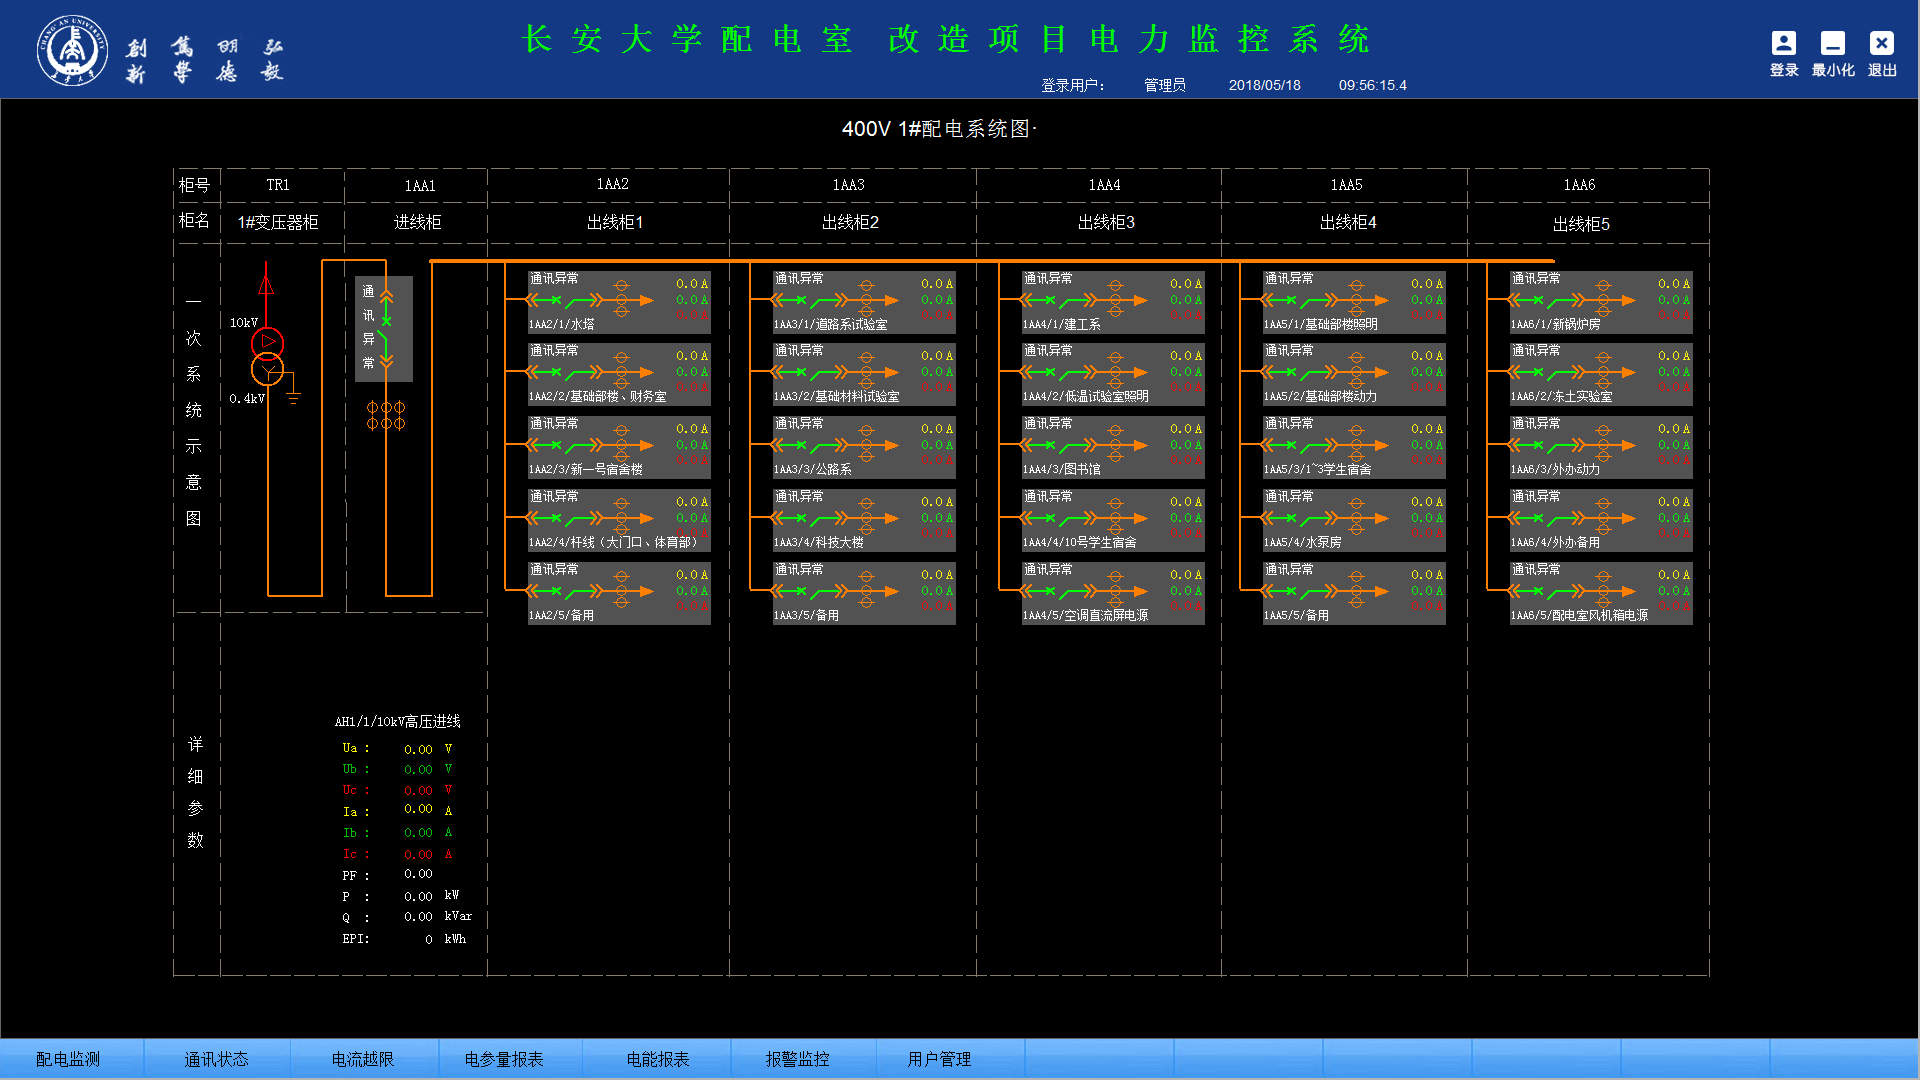Open the 通讯状态 communication status tab
This screenshot has width=1920, height=1080.
click(217, 1058)
